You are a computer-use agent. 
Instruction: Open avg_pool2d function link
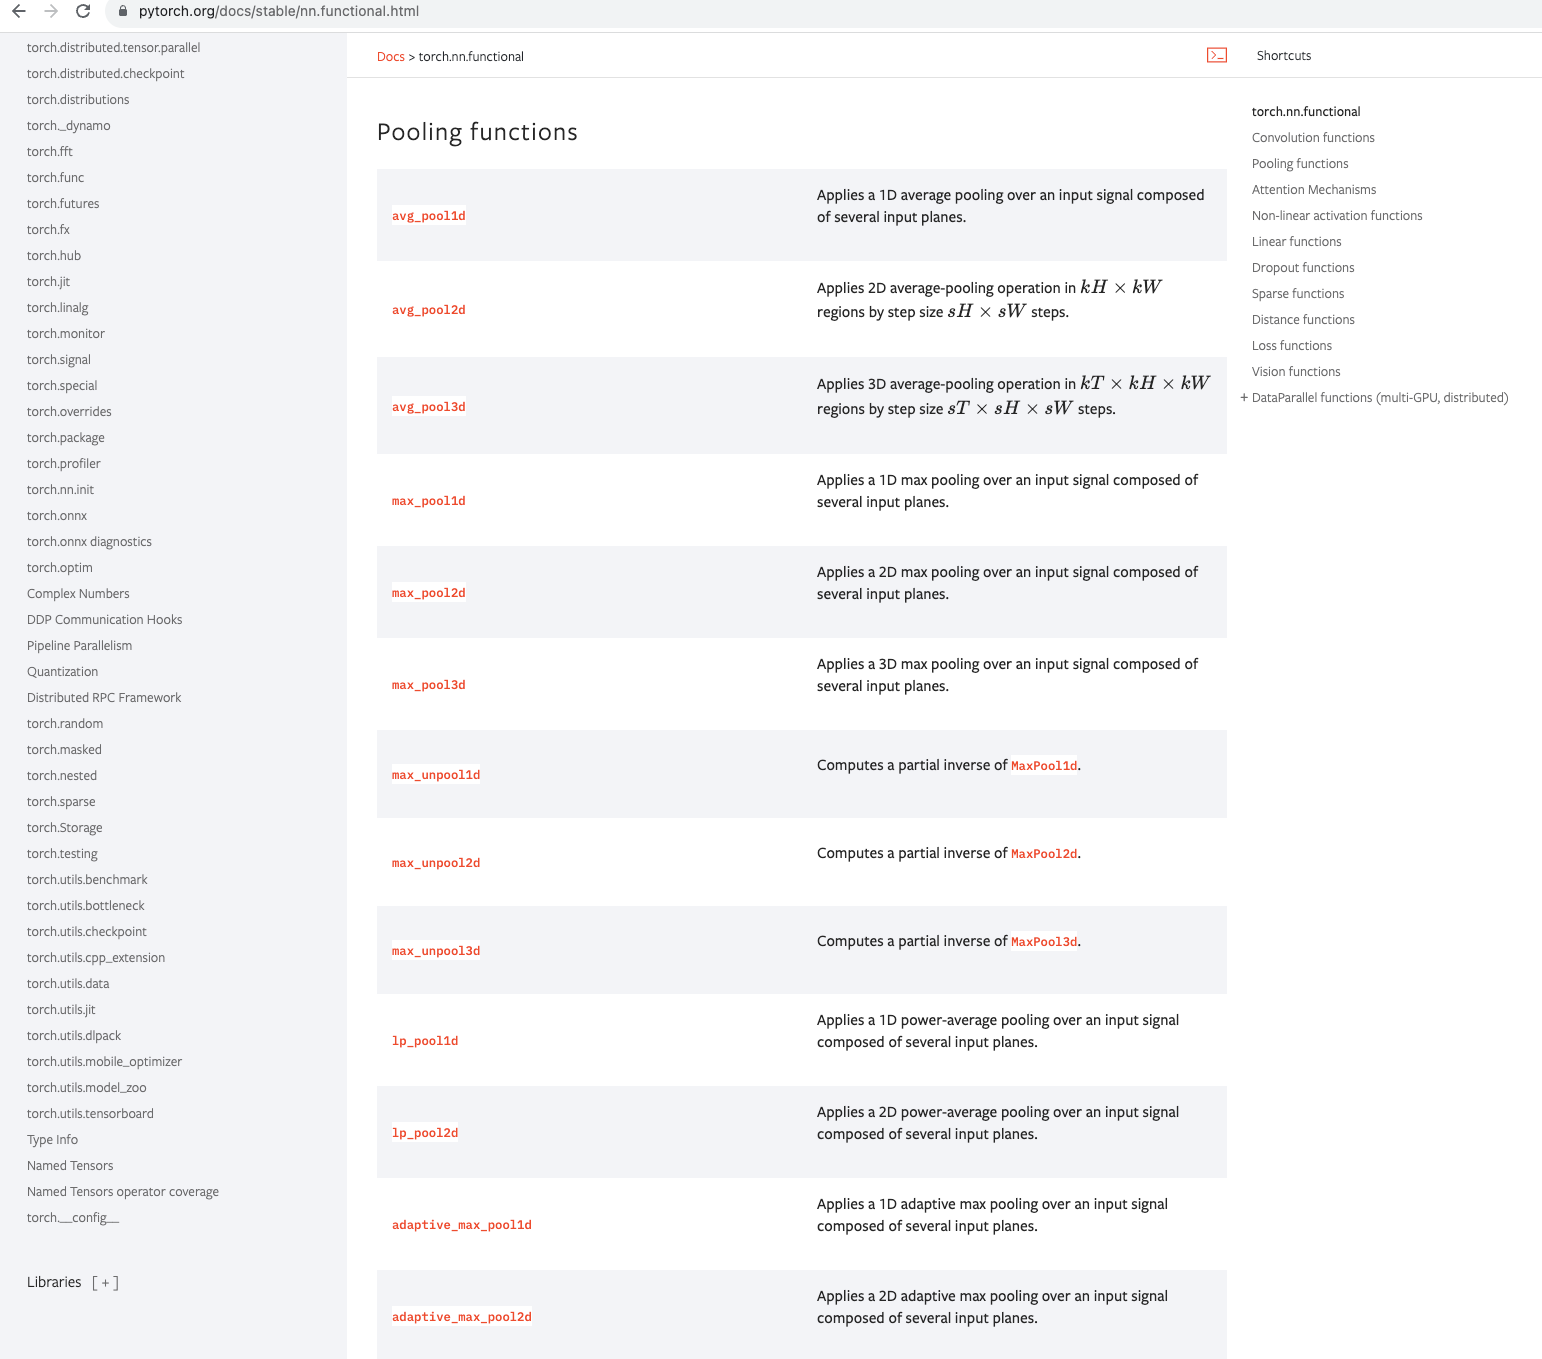coord(428,310)
